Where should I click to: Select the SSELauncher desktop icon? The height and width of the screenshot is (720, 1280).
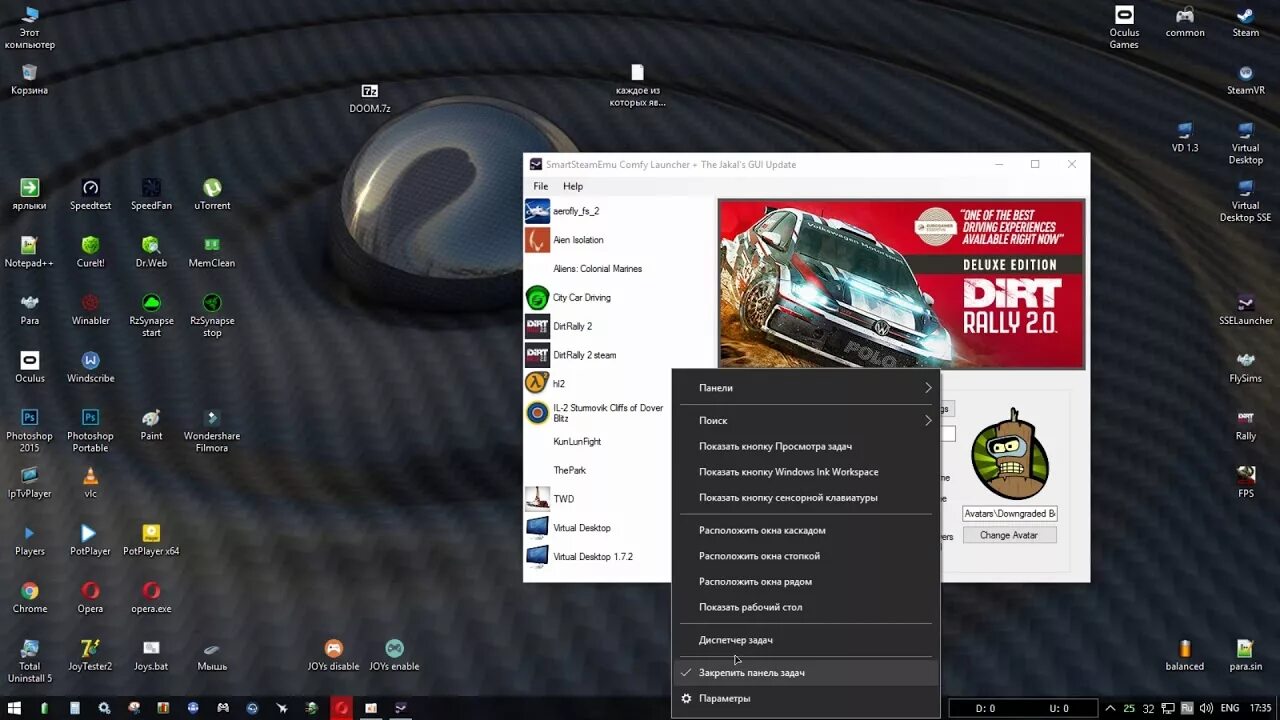pos(1246,310)
